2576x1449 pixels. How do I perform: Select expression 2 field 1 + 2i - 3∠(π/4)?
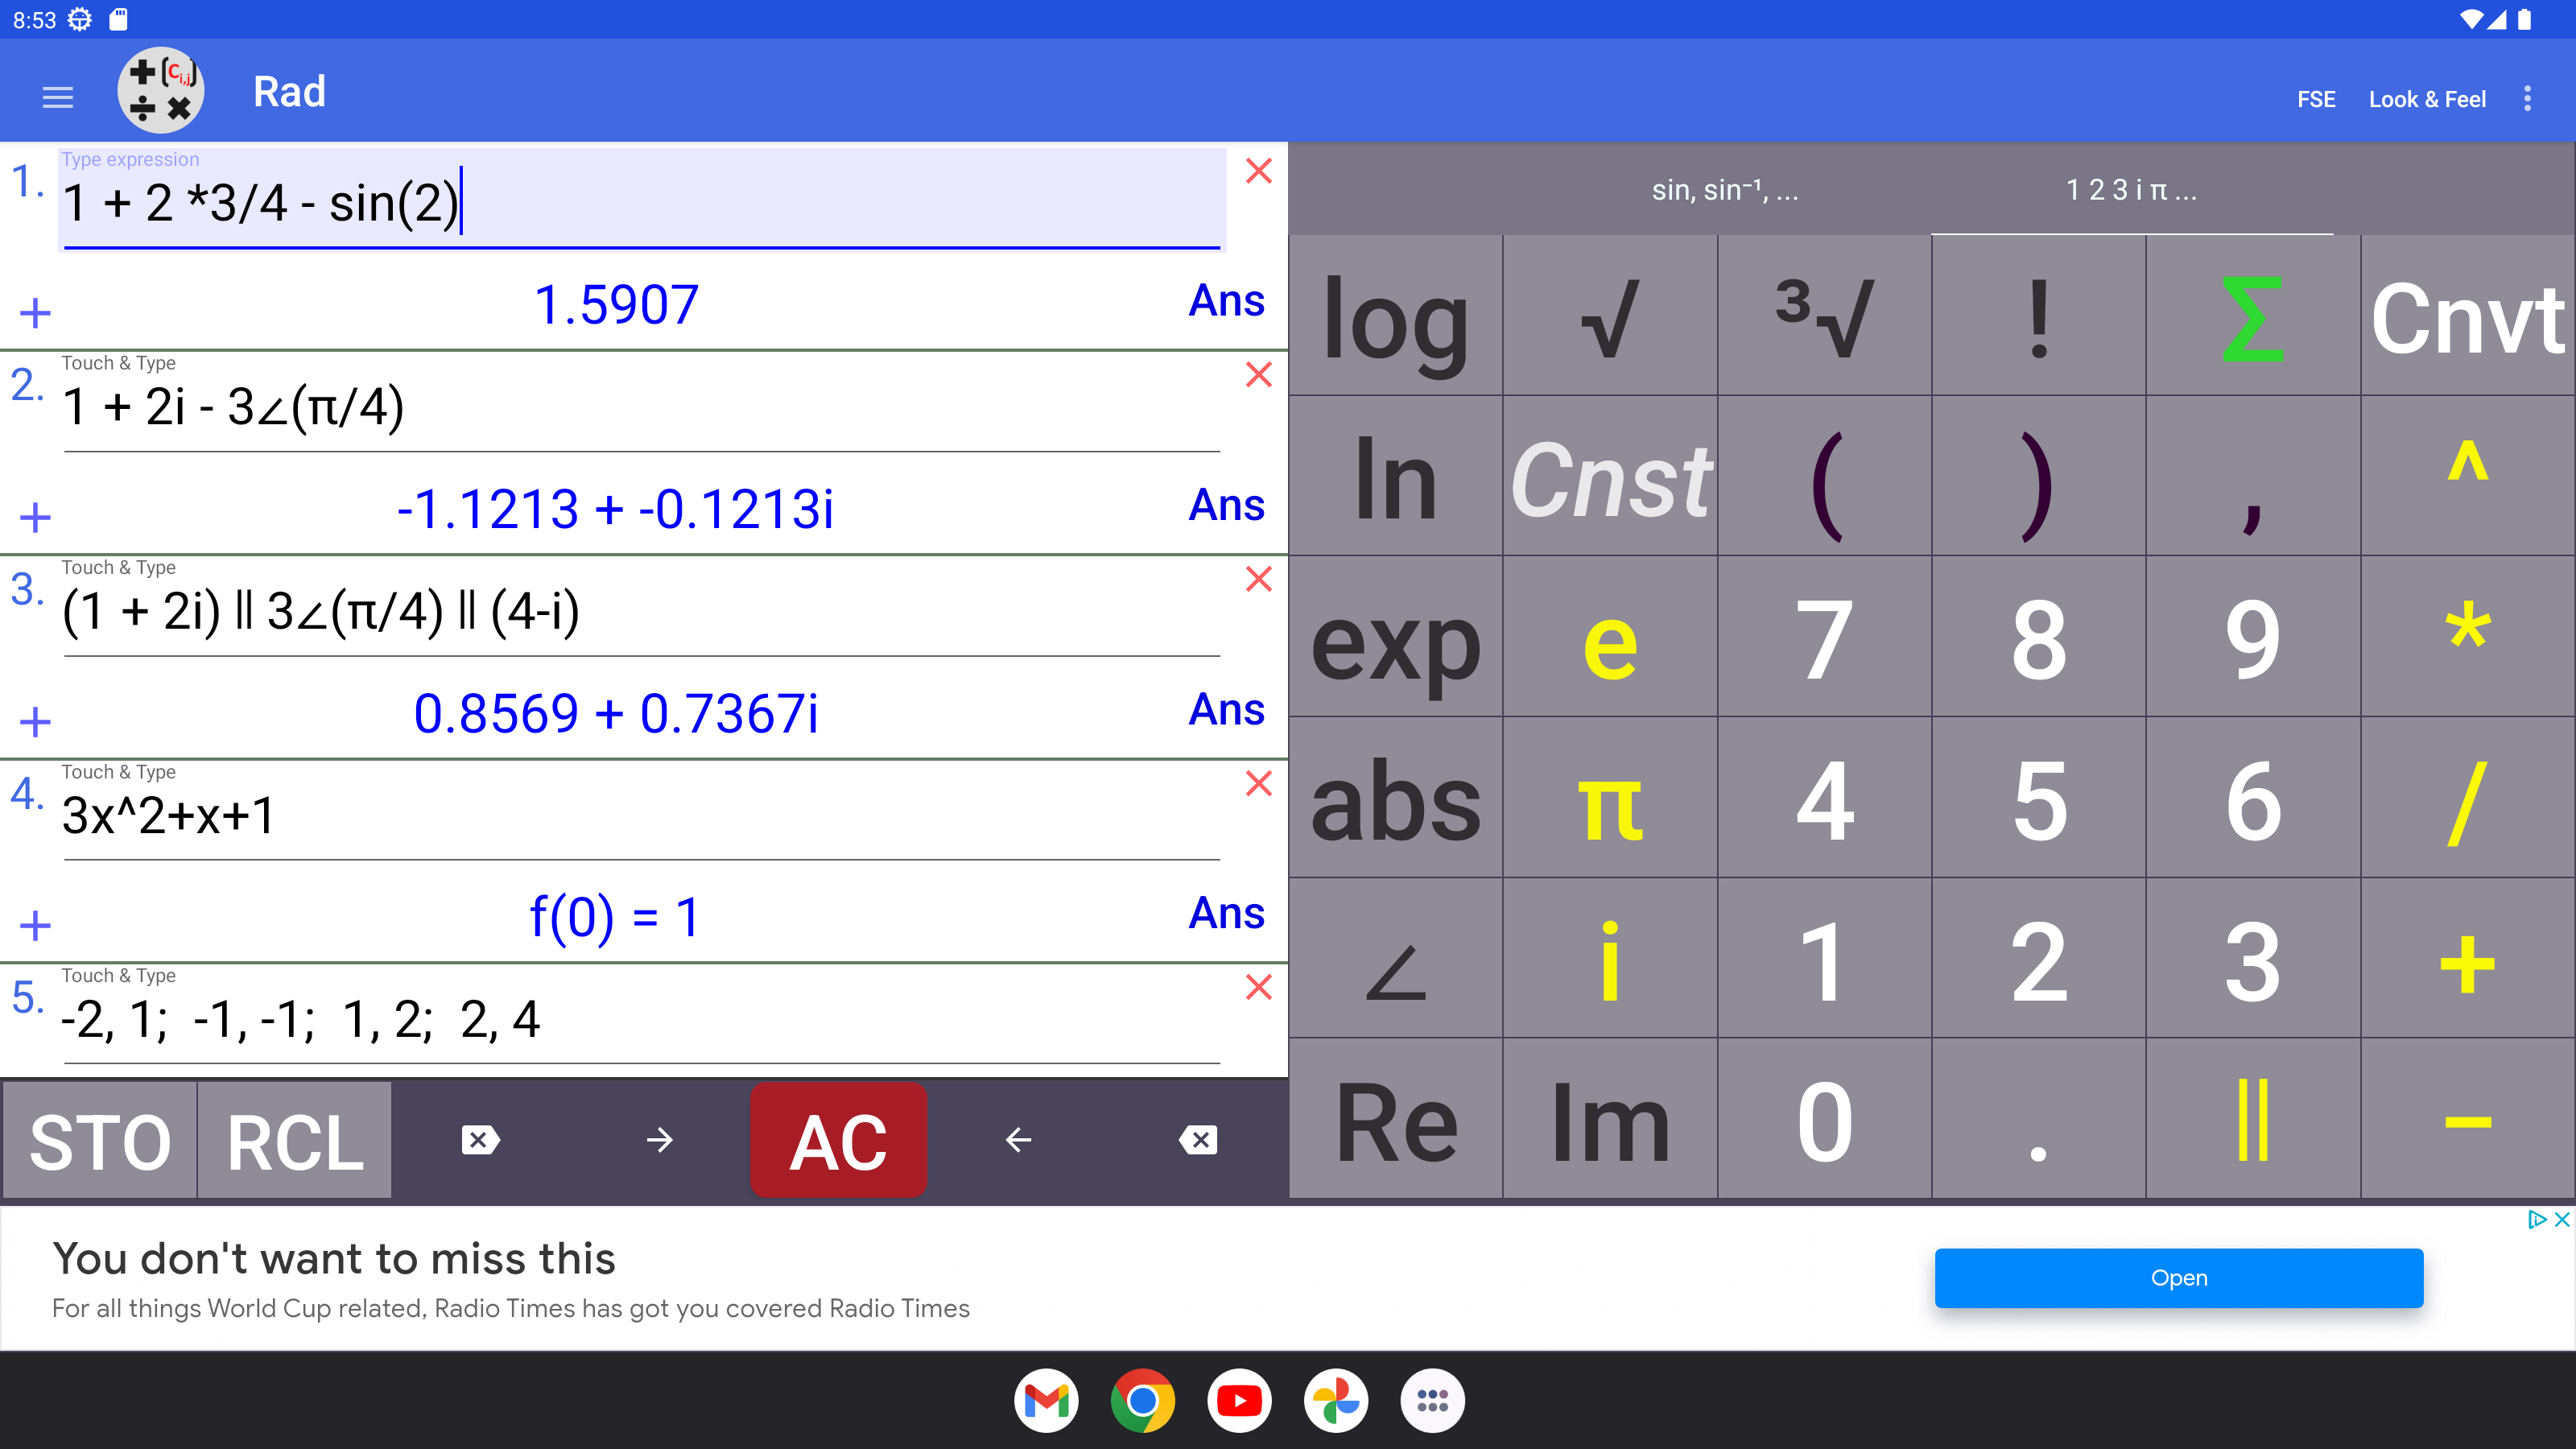click(x=642, y=406)
